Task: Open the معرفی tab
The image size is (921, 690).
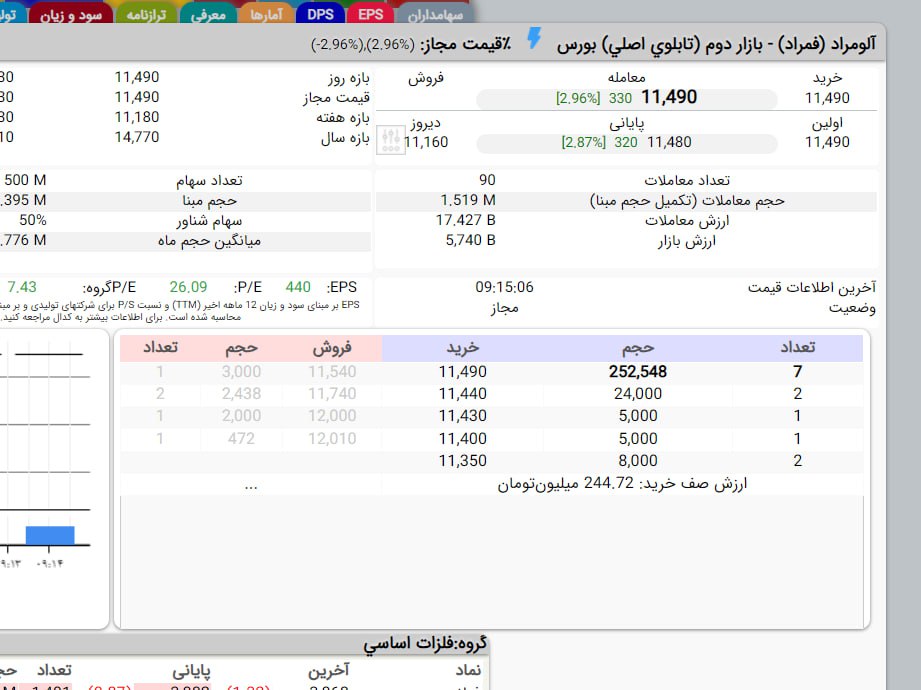Action: [208, 14]
